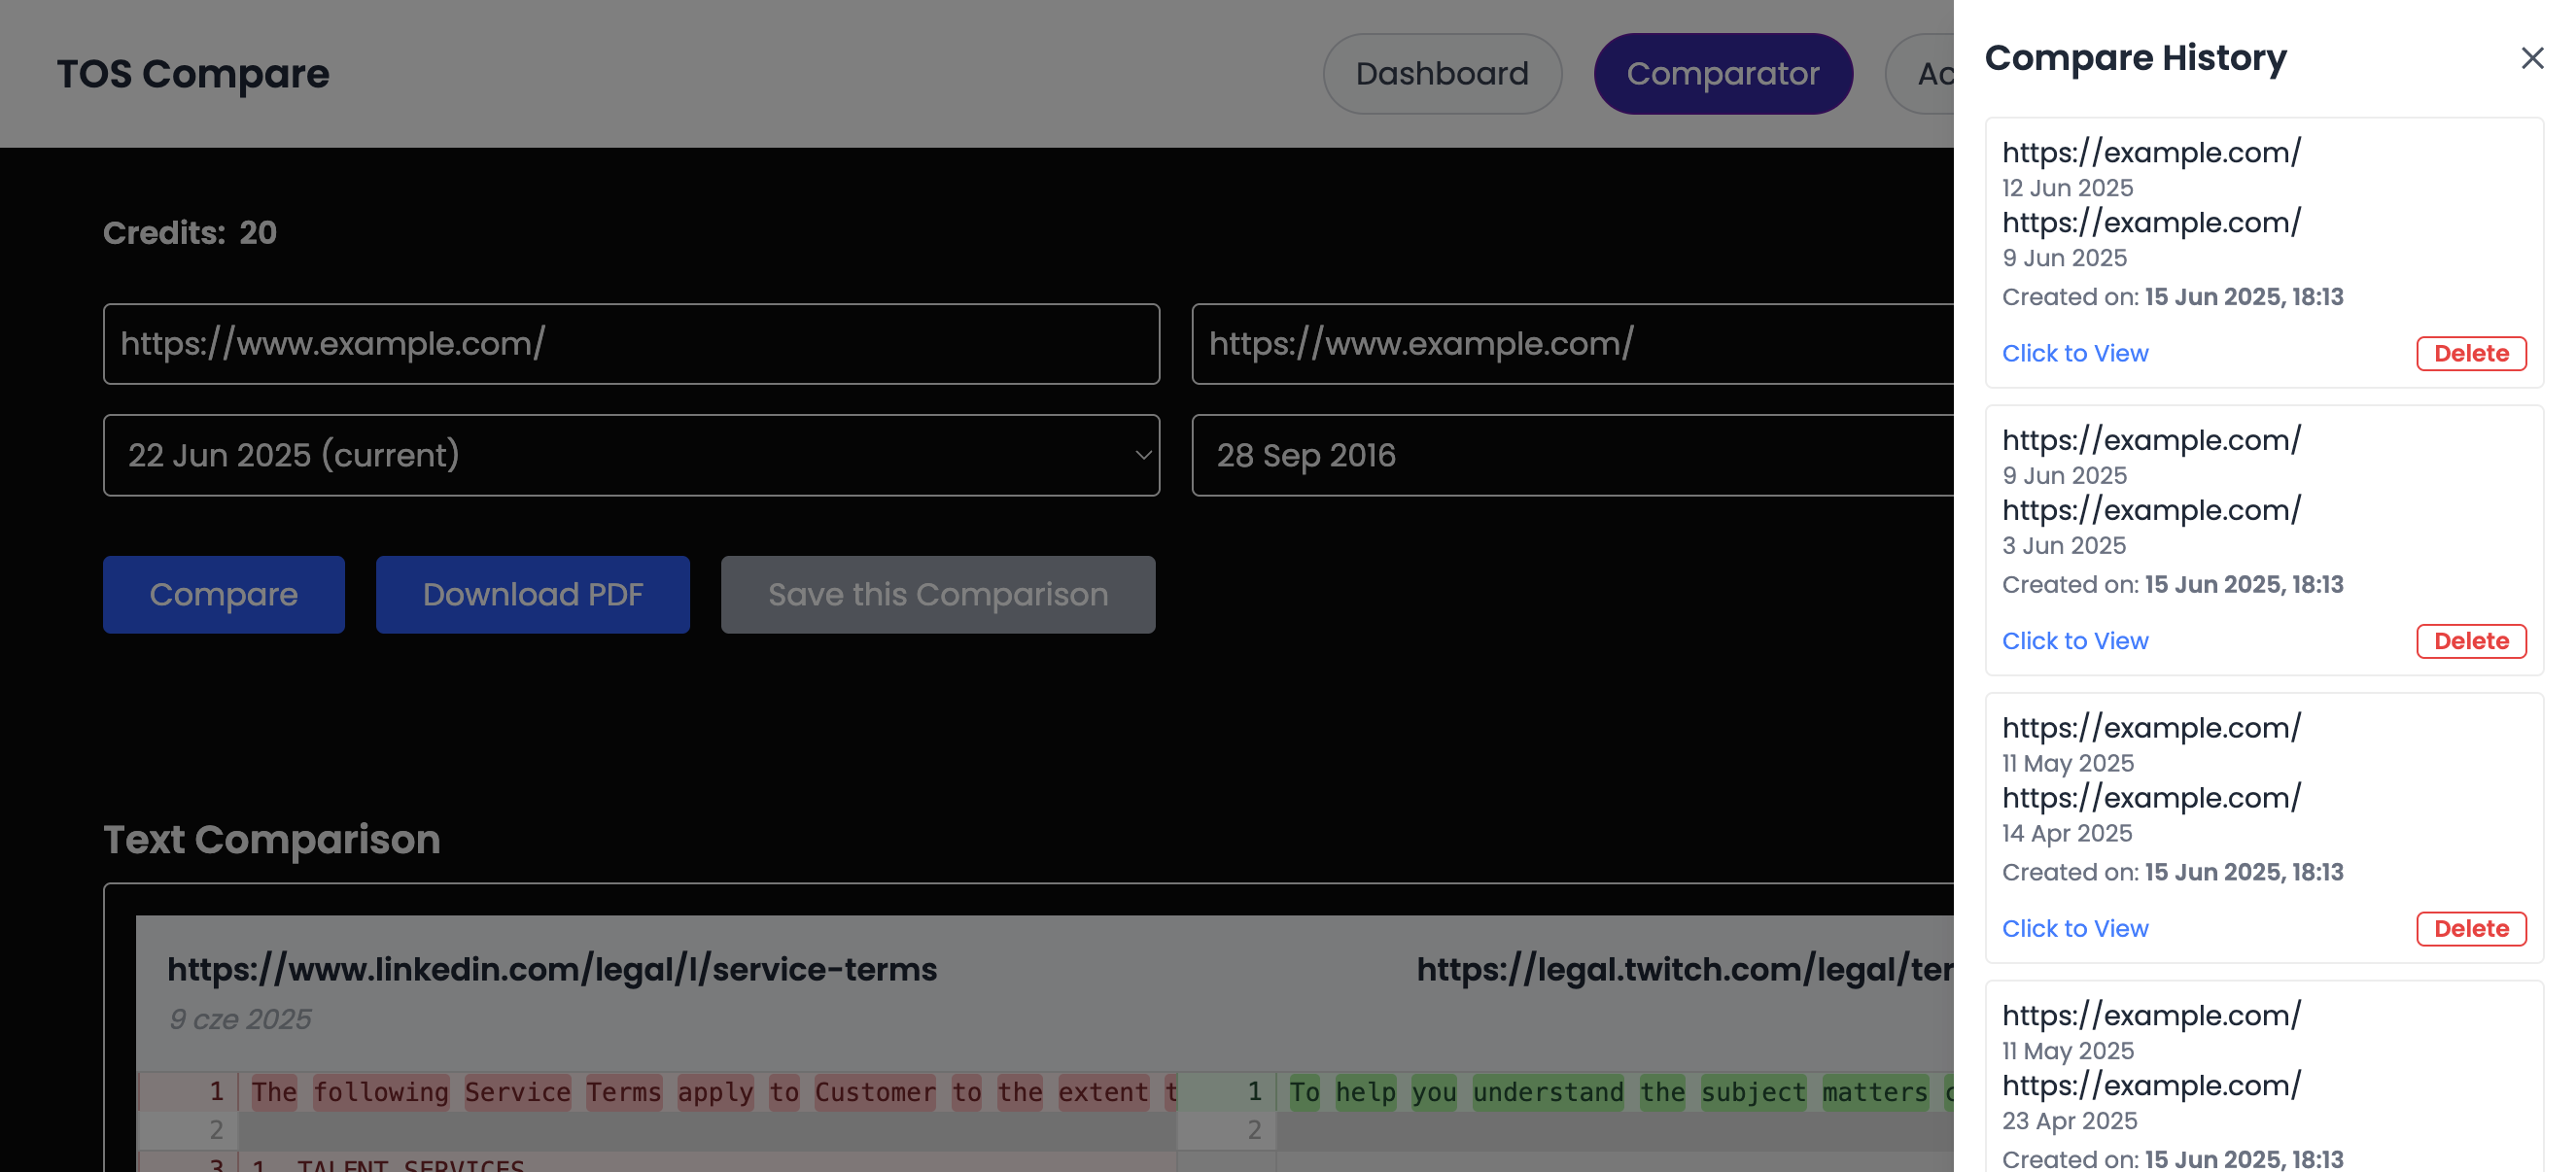Image resolution: width=2576 pixels, height=1172 pixels.
Task: Click the 9 cze 2025 date text
Action: coord(240,1019)
